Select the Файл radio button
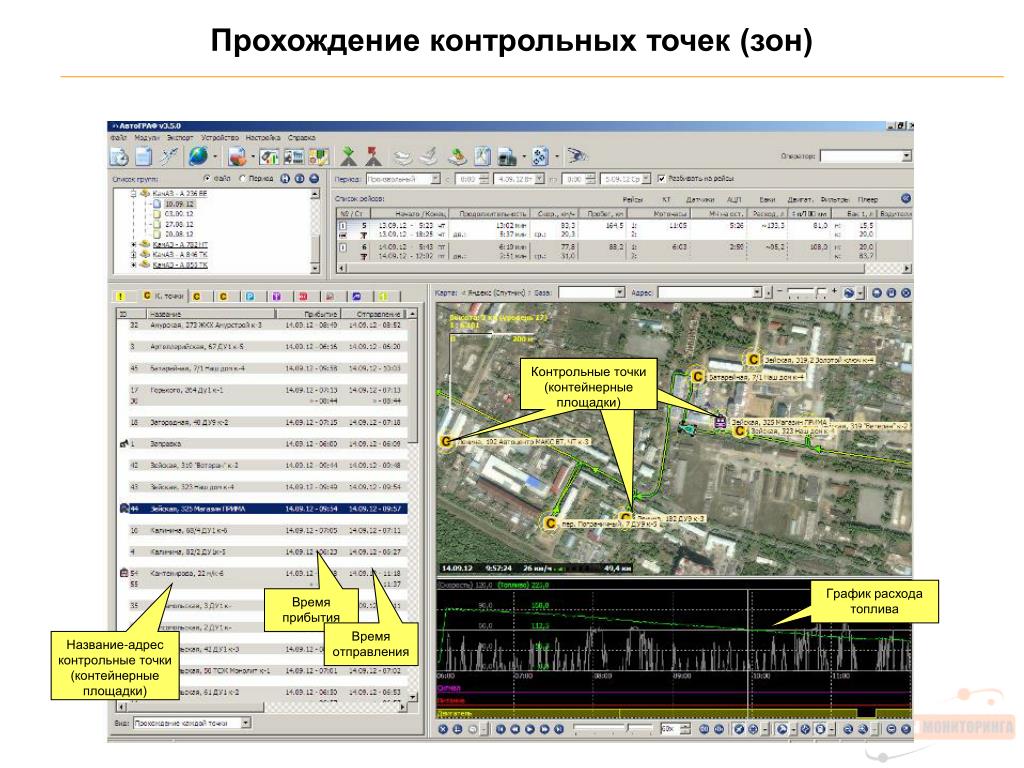Viewport: 1024px width, 768px height. coord(208,178)
